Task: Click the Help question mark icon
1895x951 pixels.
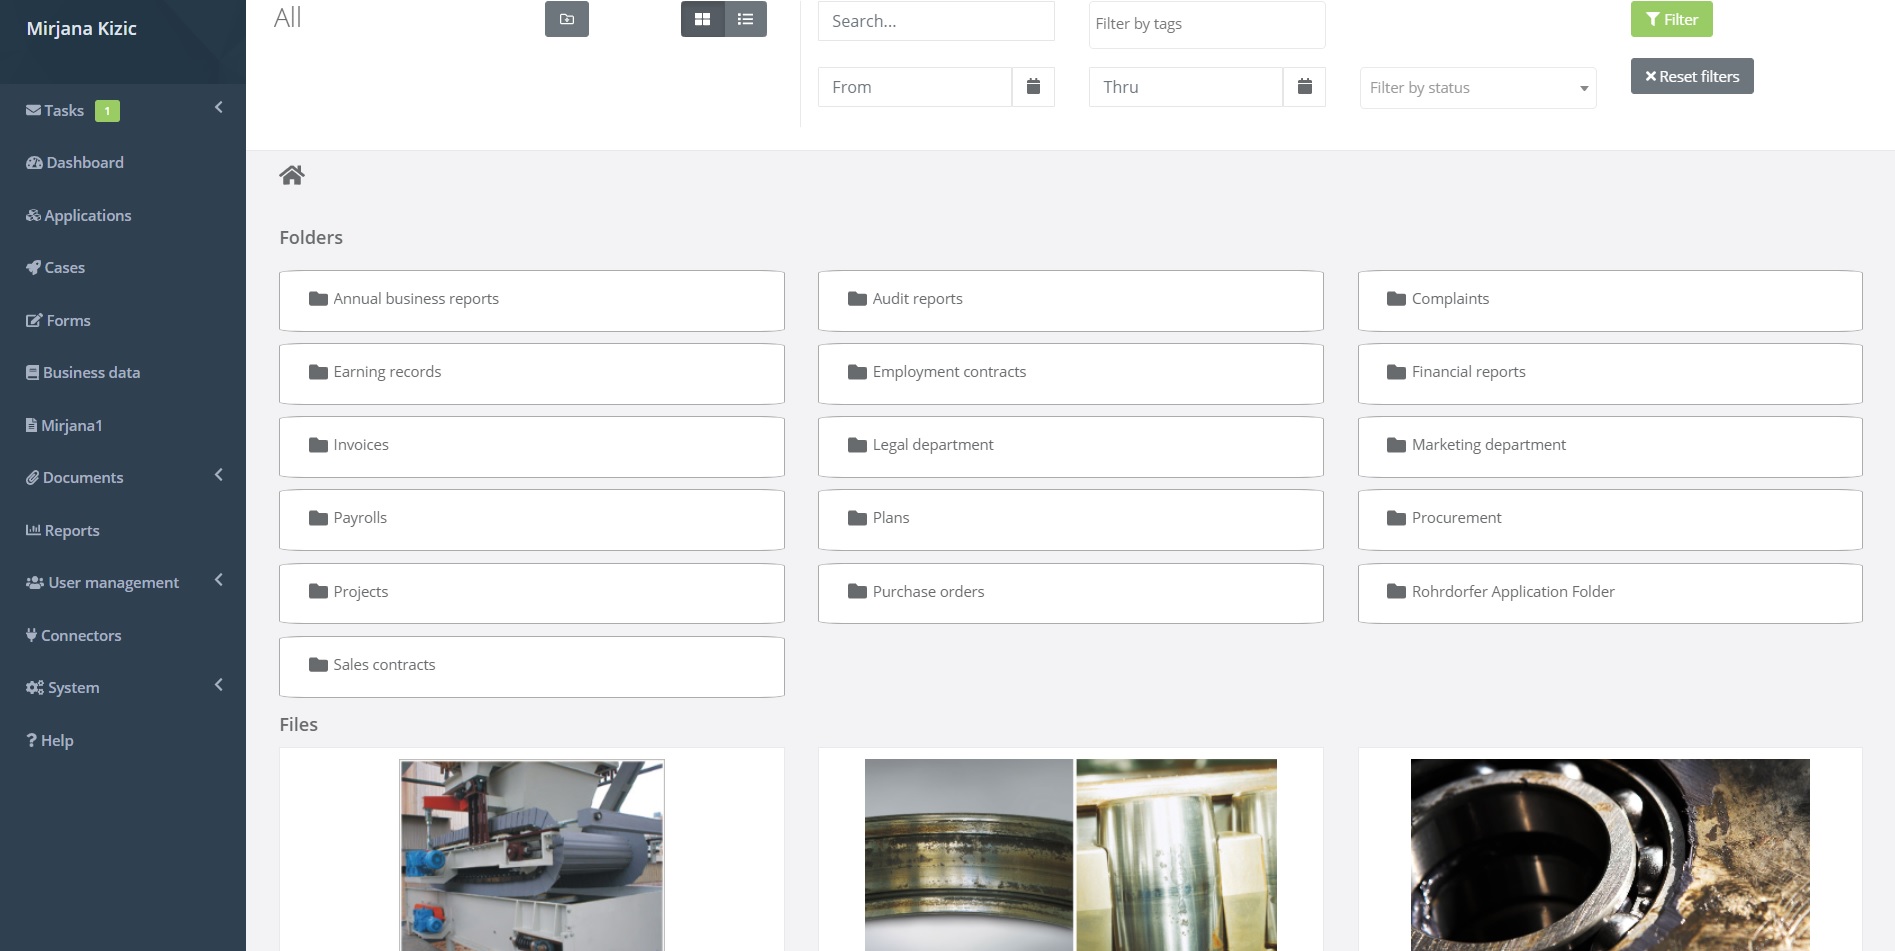Action: tap(31, 740)
